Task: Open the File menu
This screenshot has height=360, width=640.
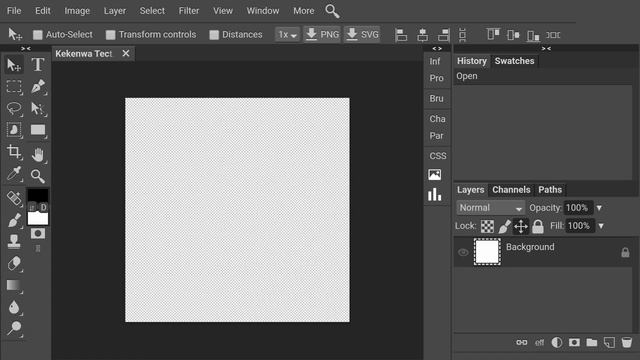Action: point(14,11)
